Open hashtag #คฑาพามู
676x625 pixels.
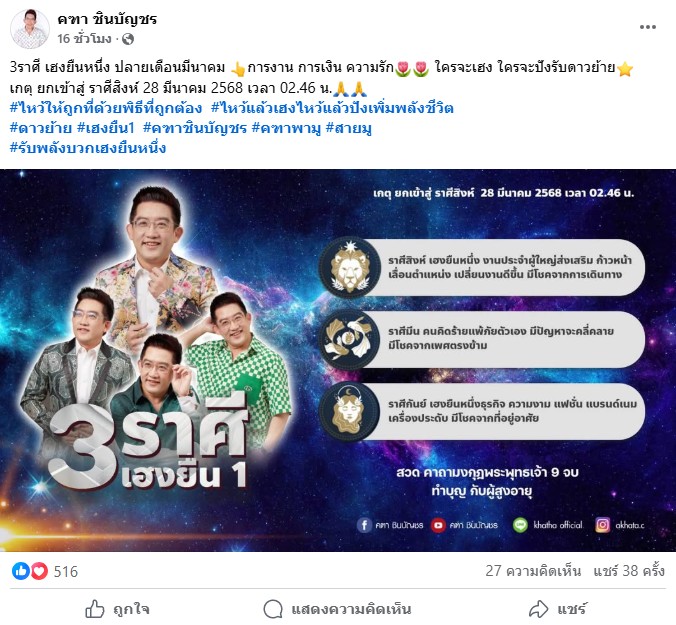[x=286, y=128]
